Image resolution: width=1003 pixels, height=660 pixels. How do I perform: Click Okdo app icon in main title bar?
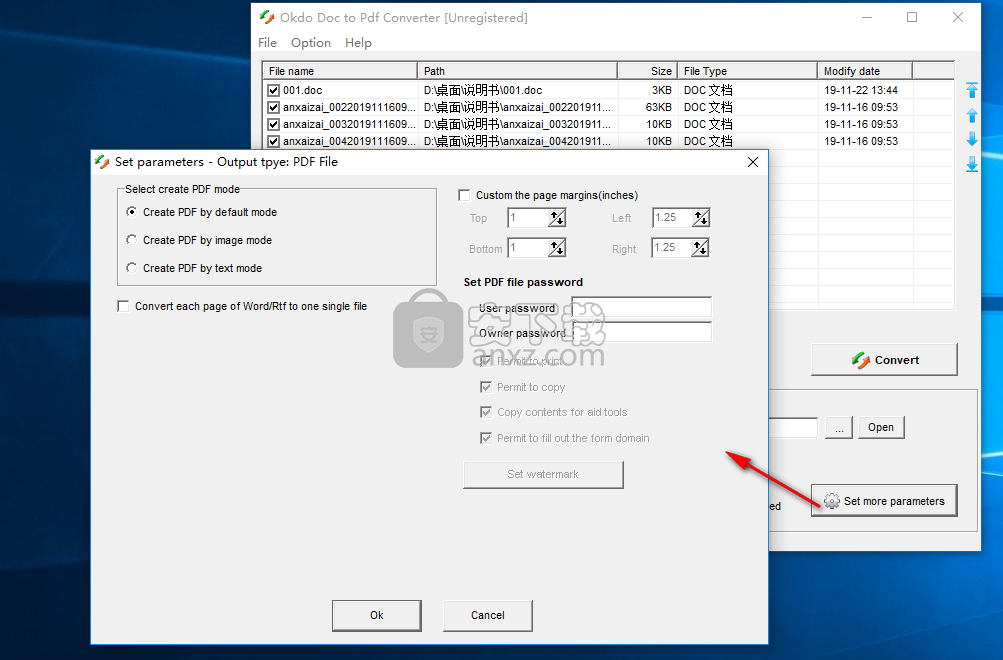pyautogui.click(x=267, y=18)
